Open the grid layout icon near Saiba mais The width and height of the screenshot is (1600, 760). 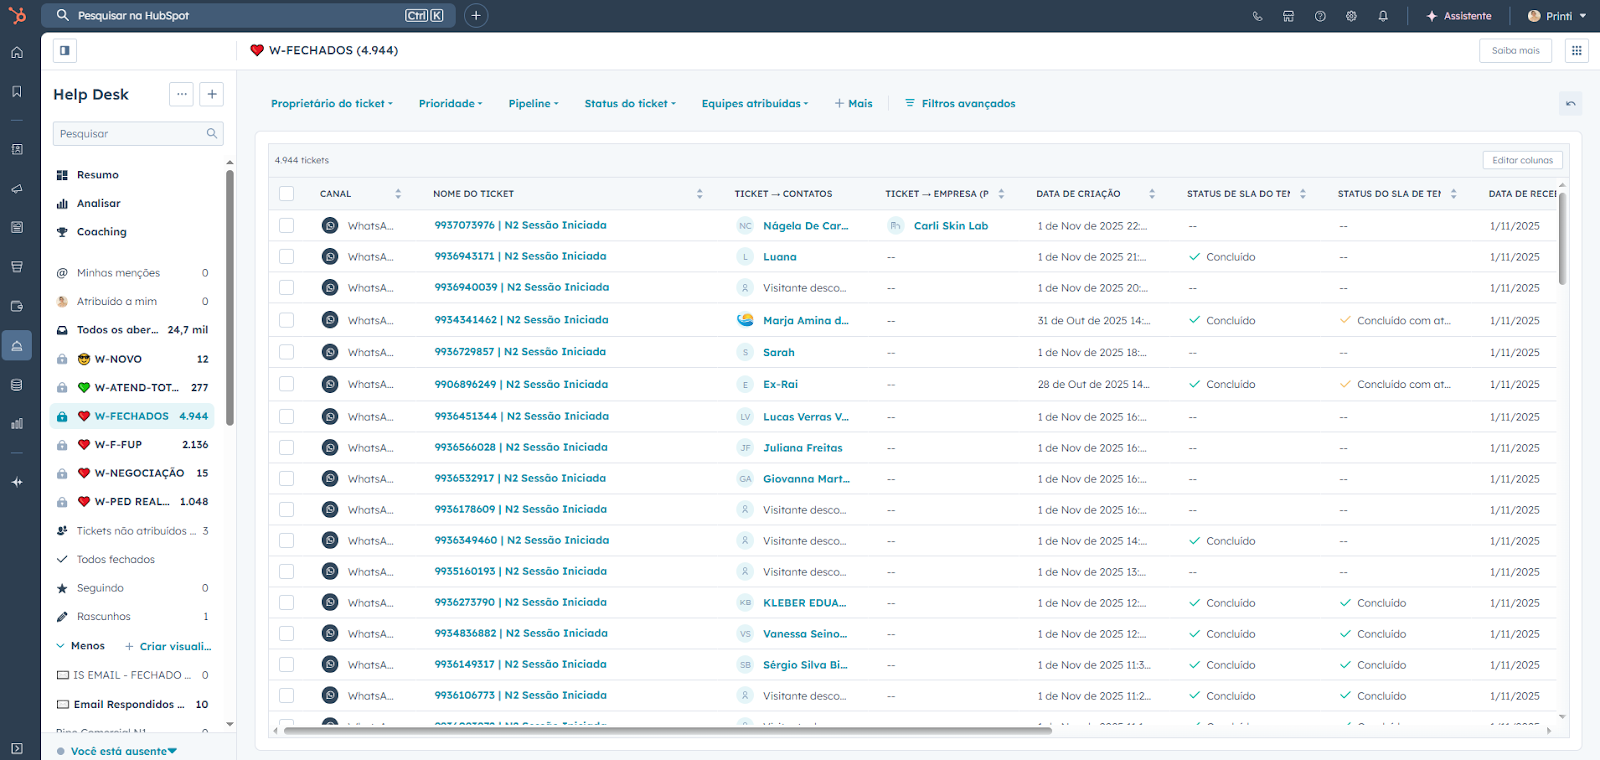pyautogui.click(x=1577, y=50)
